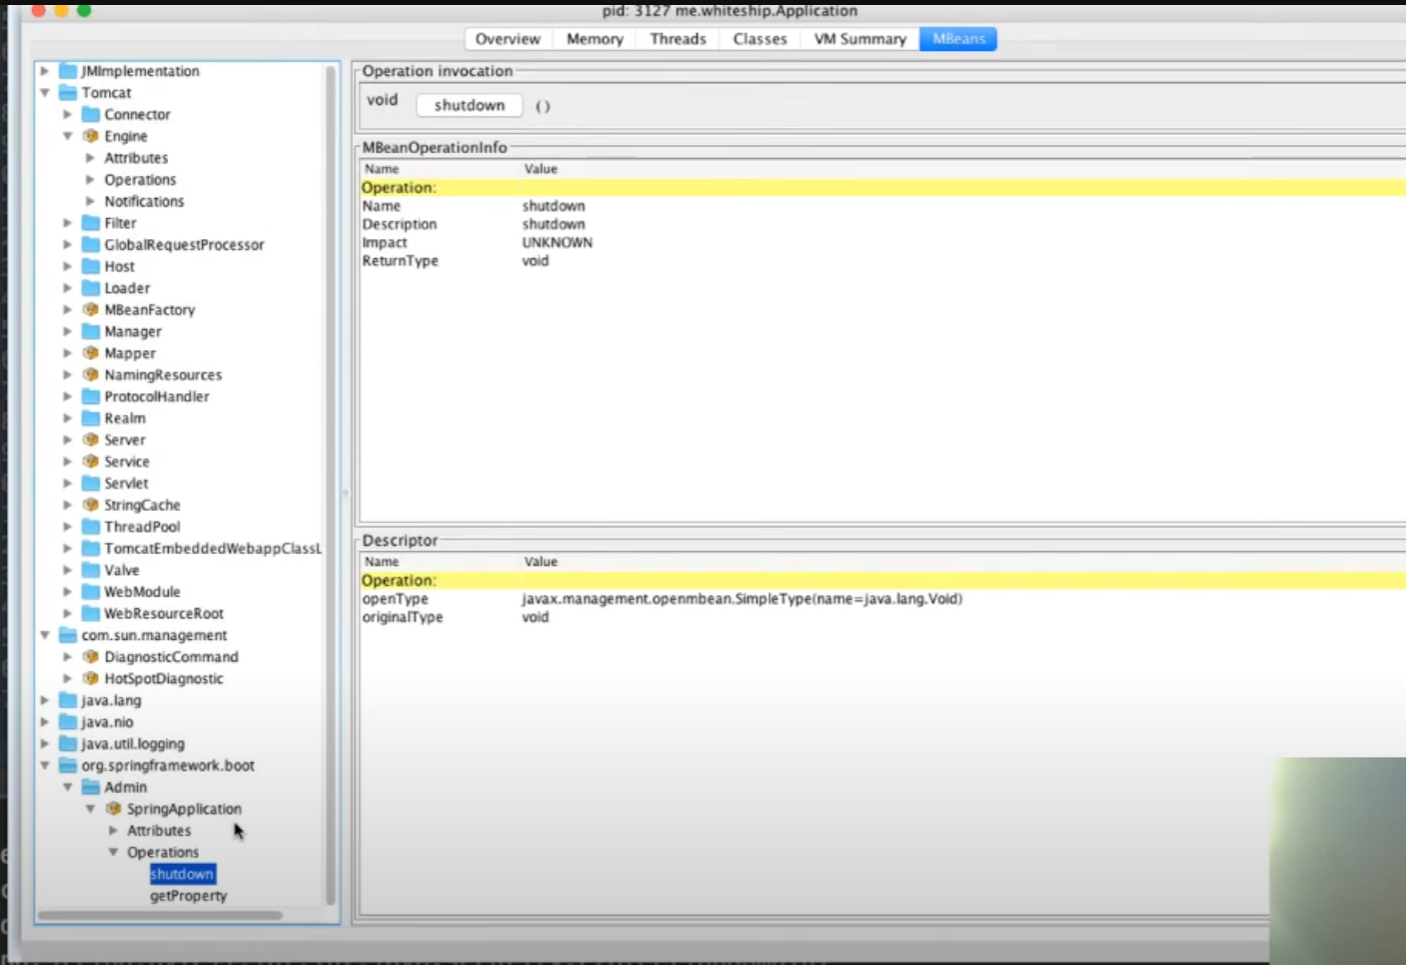
Task: Click the Admin folder icon
Action: 91,787
